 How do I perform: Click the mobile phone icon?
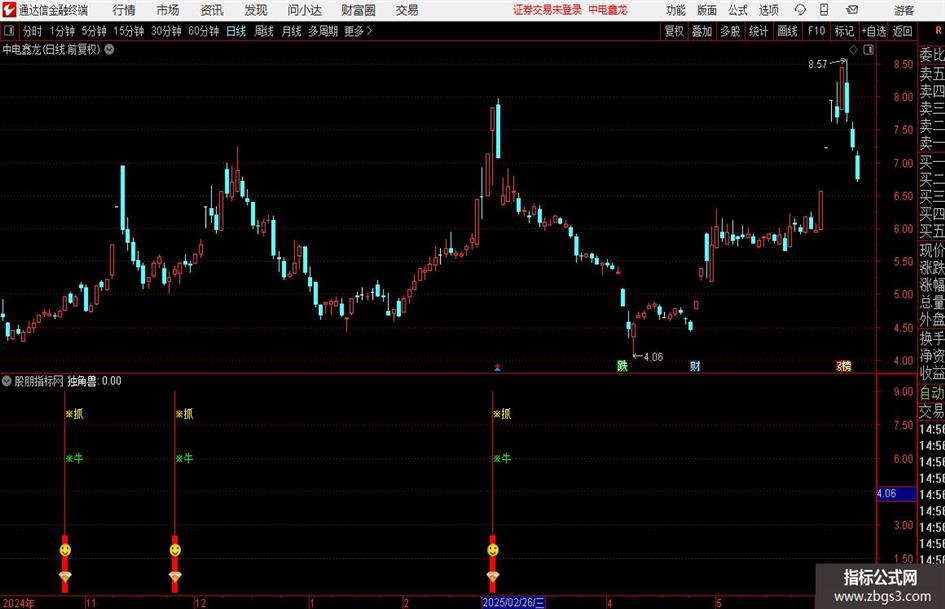(x=824, y=10)
